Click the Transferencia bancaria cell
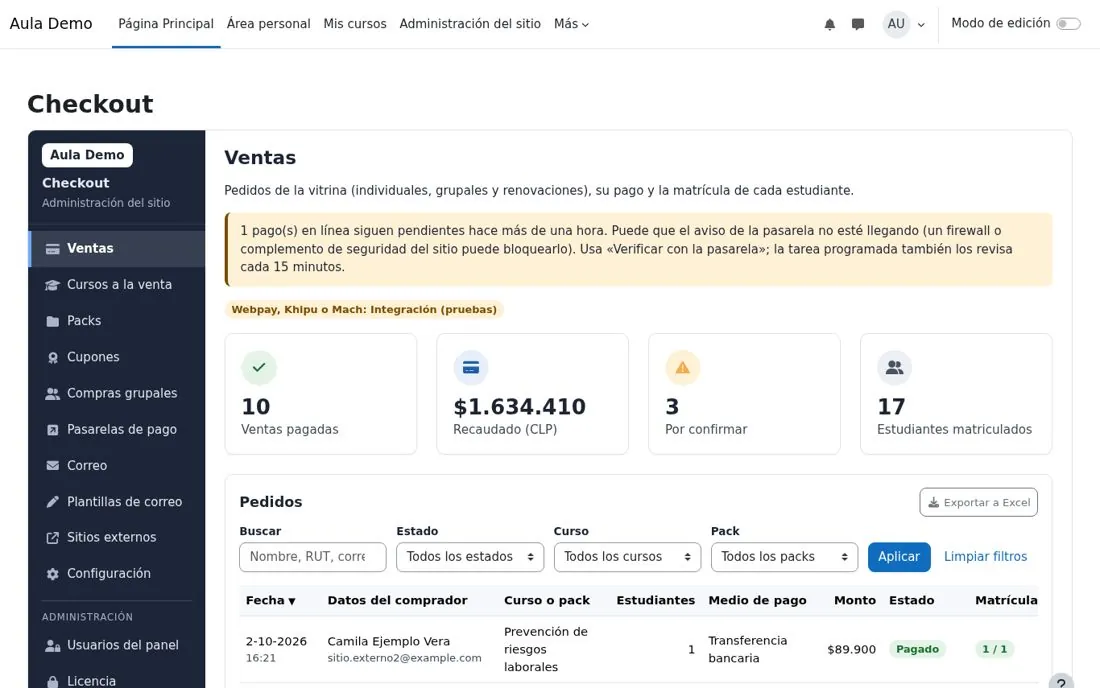This screenshot has width=1100, height=688. (x=748, y=649)
